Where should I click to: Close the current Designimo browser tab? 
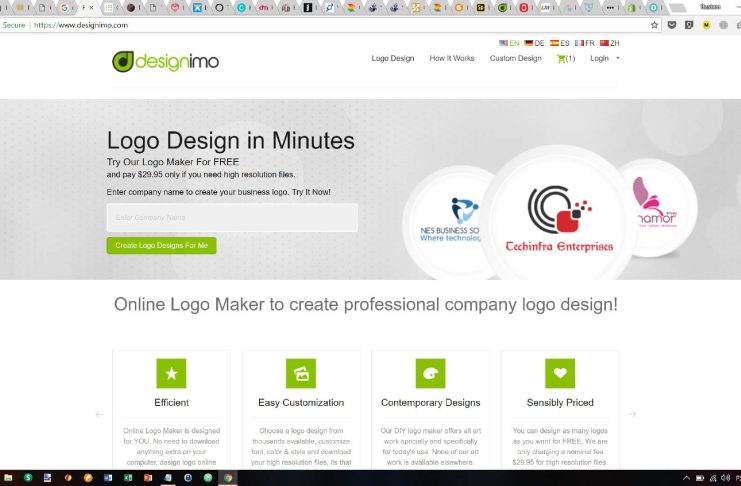point(92,8)
